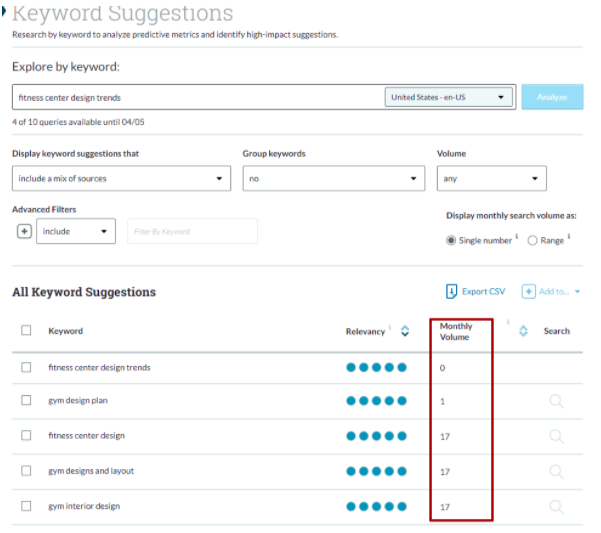Image resolution: width=601 pixels, height=533 pixels.
Task: Click the Filter By Keyword input field
Action: (192, 231)
